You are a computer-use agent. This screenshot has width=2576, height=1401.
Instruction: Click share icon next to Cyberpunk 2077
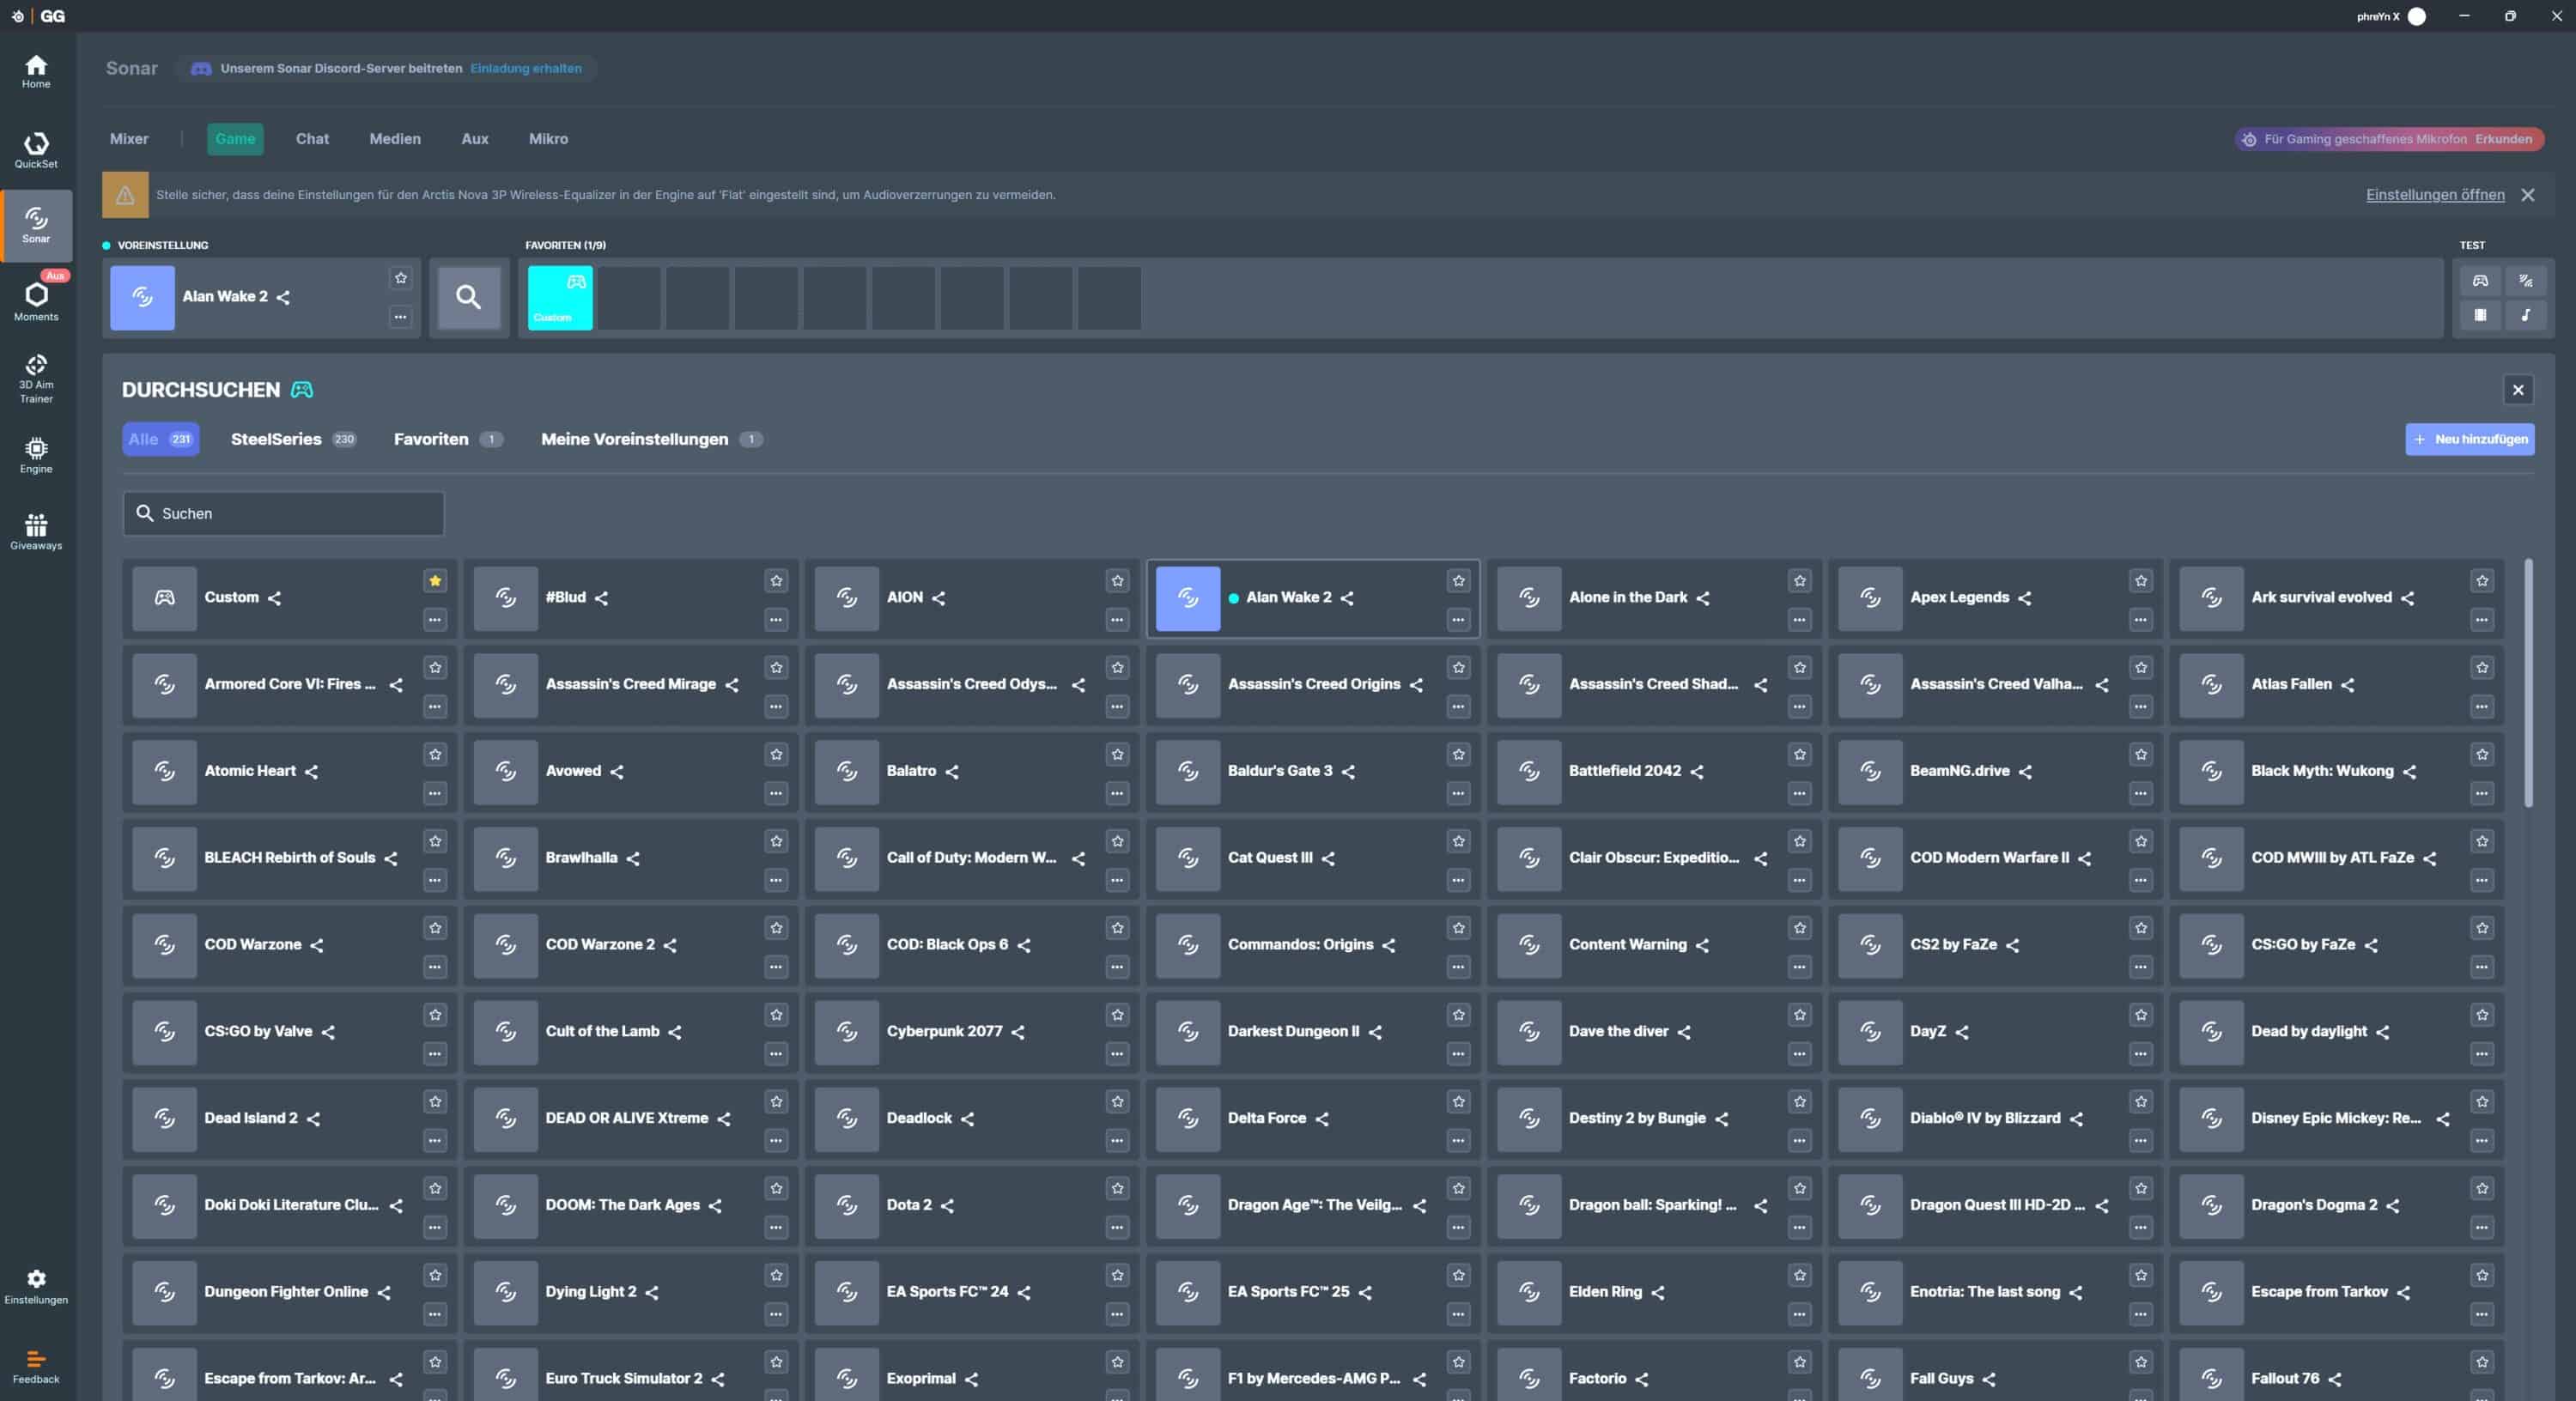click(1018, 1032)
